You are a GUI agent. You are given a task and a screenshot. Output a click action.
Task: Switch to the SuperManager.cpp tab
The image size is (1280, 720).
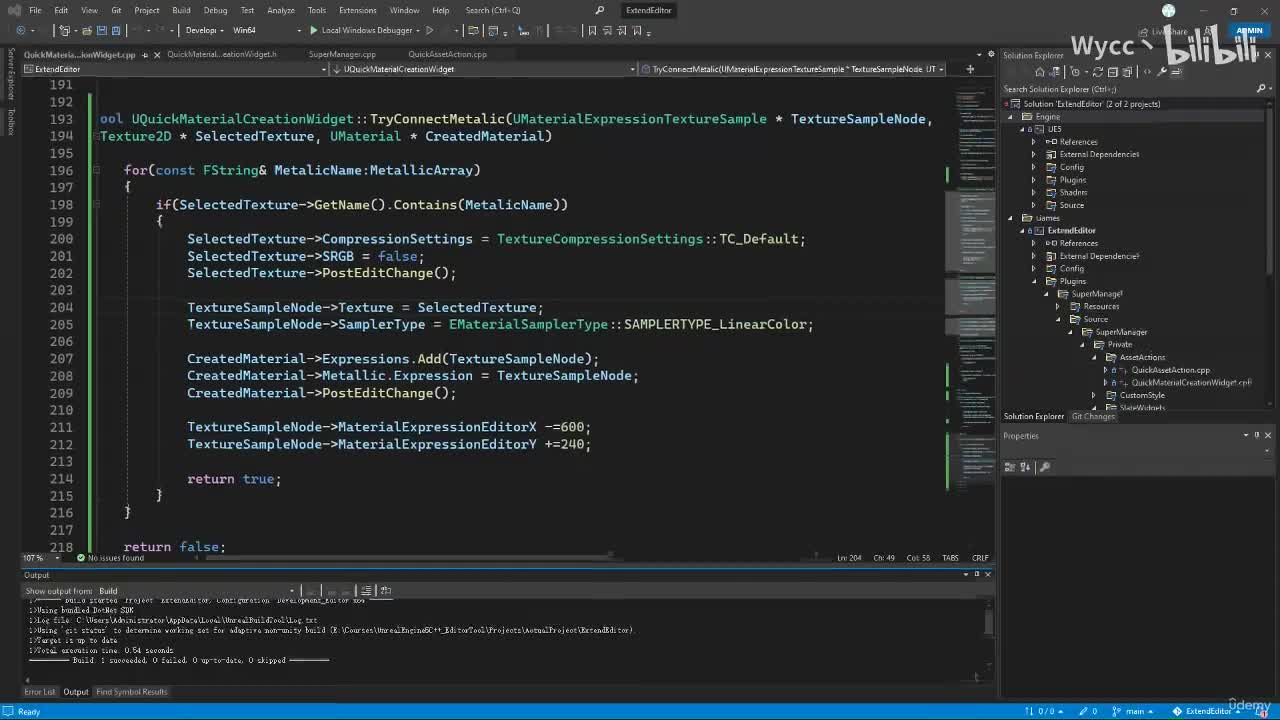(x=342, y=54)
